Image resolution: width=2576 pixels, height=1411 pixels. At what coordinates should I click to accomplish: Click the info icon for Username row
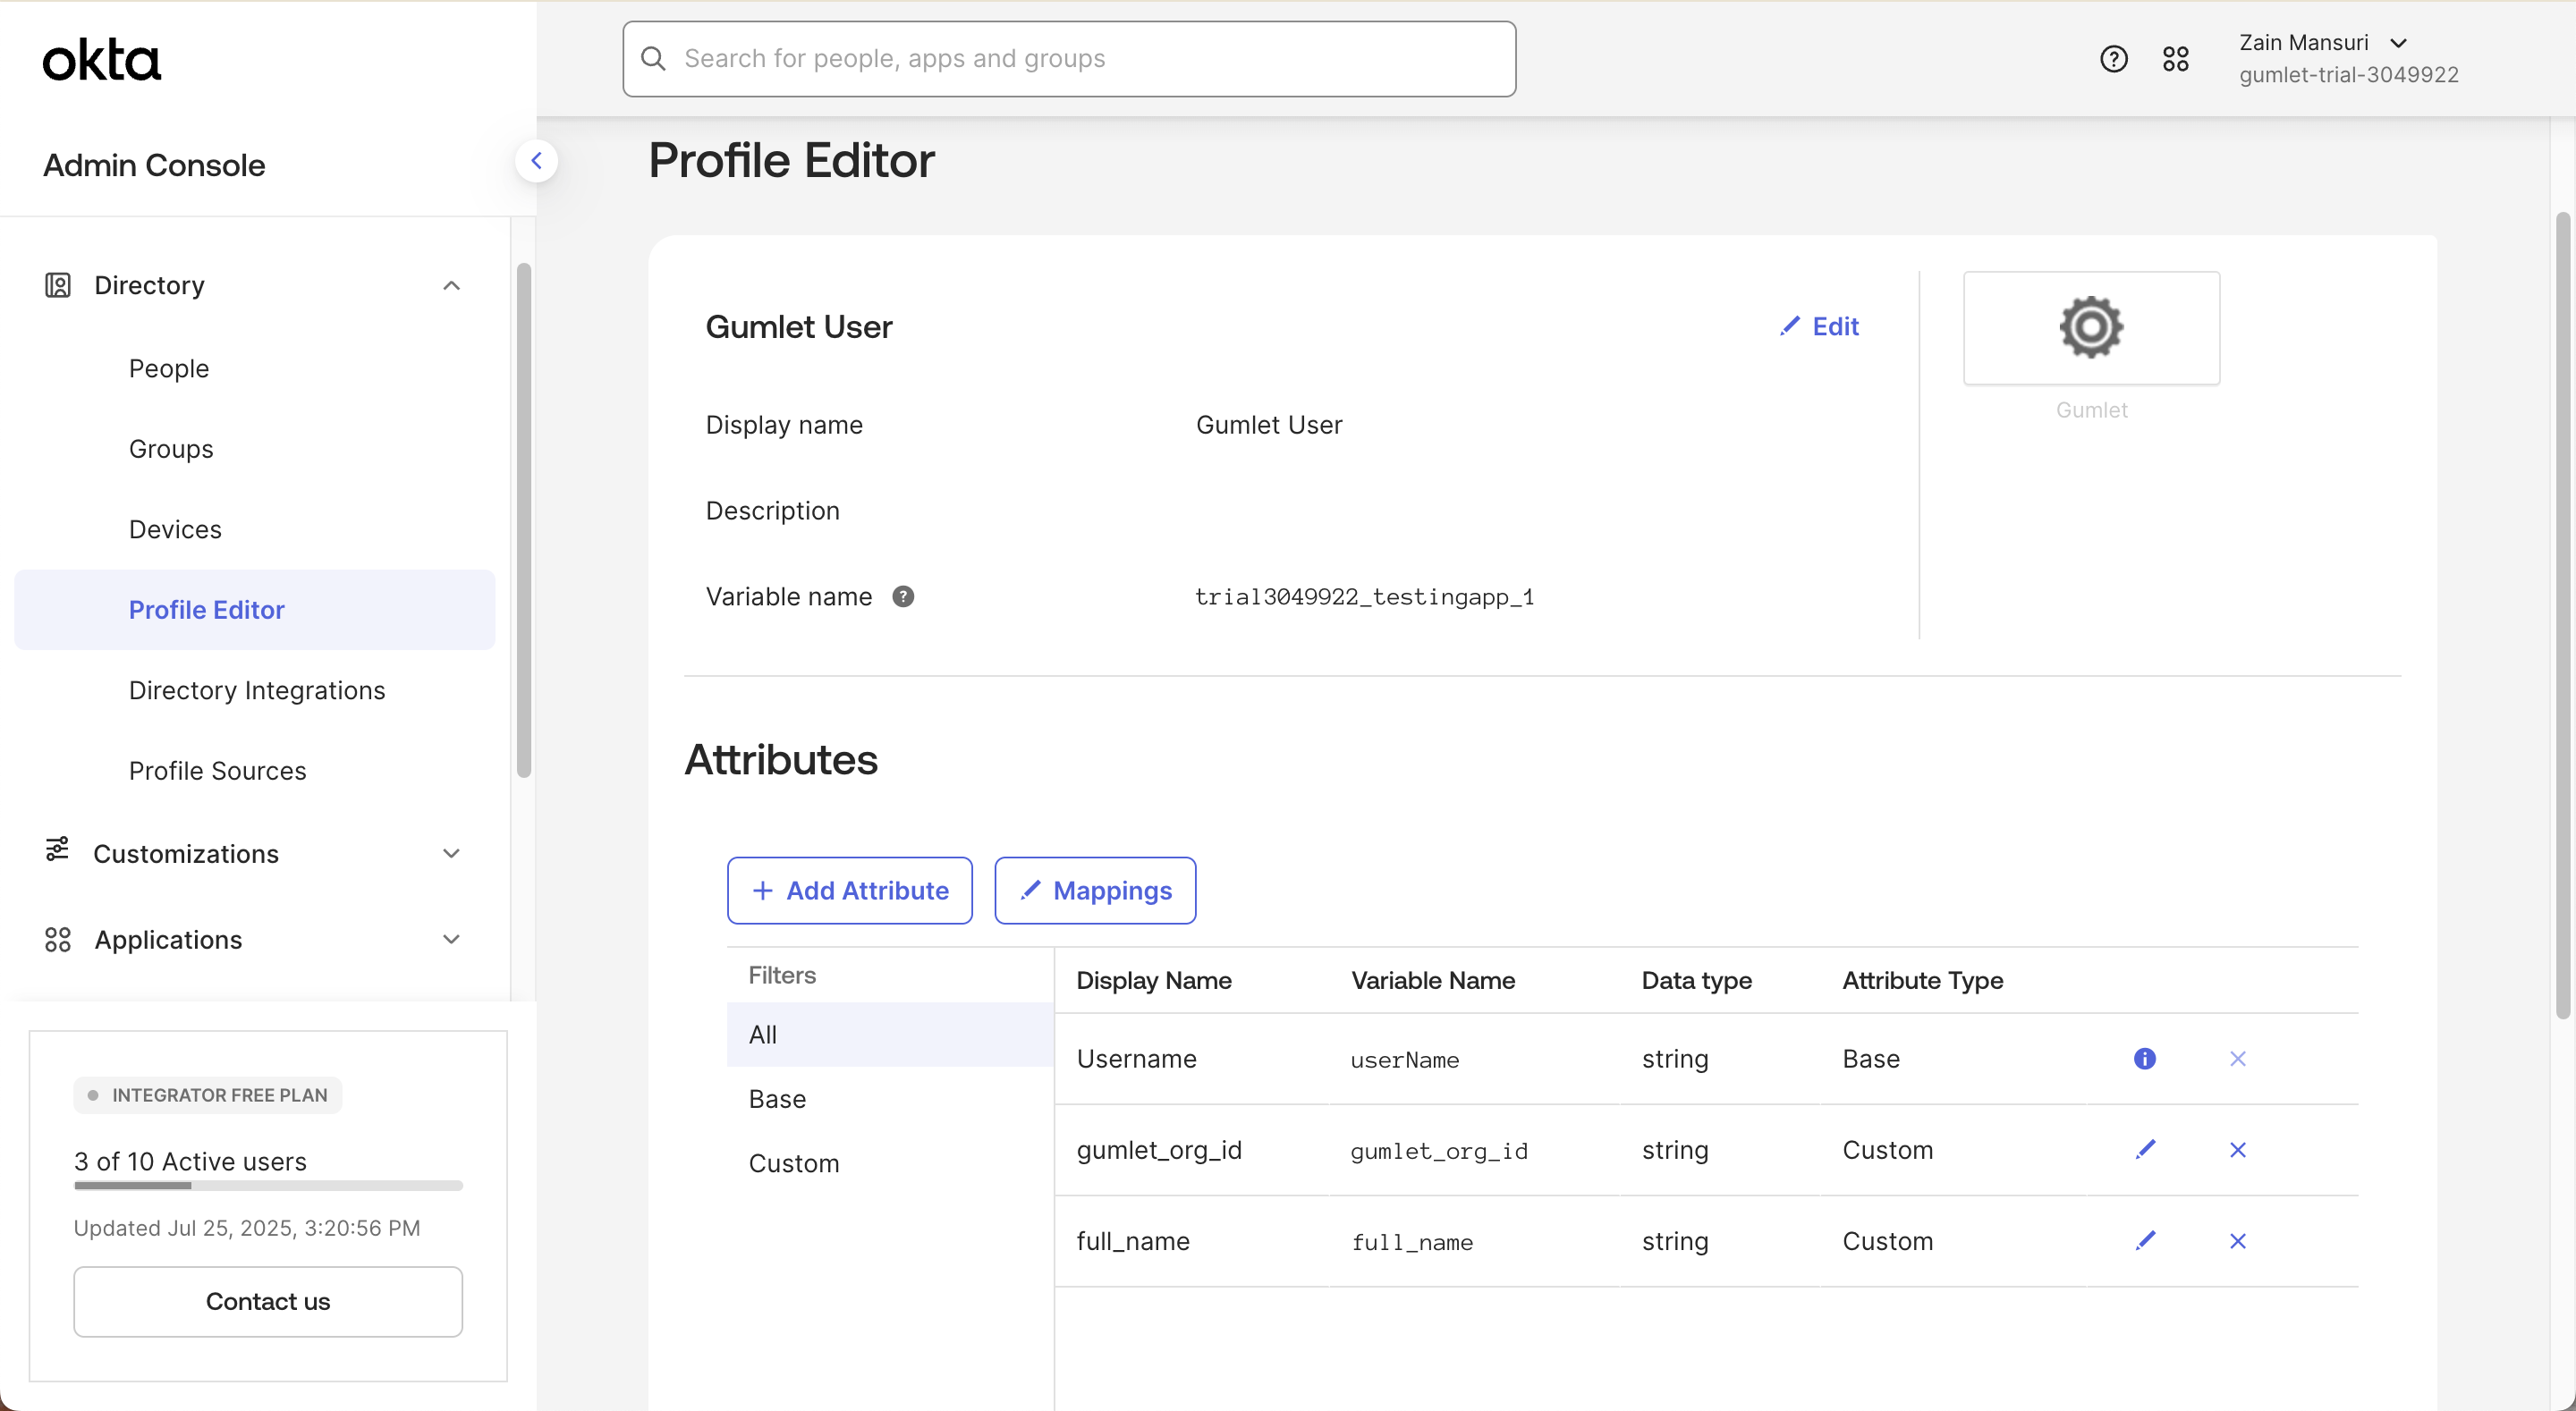pos(2144,1058)
